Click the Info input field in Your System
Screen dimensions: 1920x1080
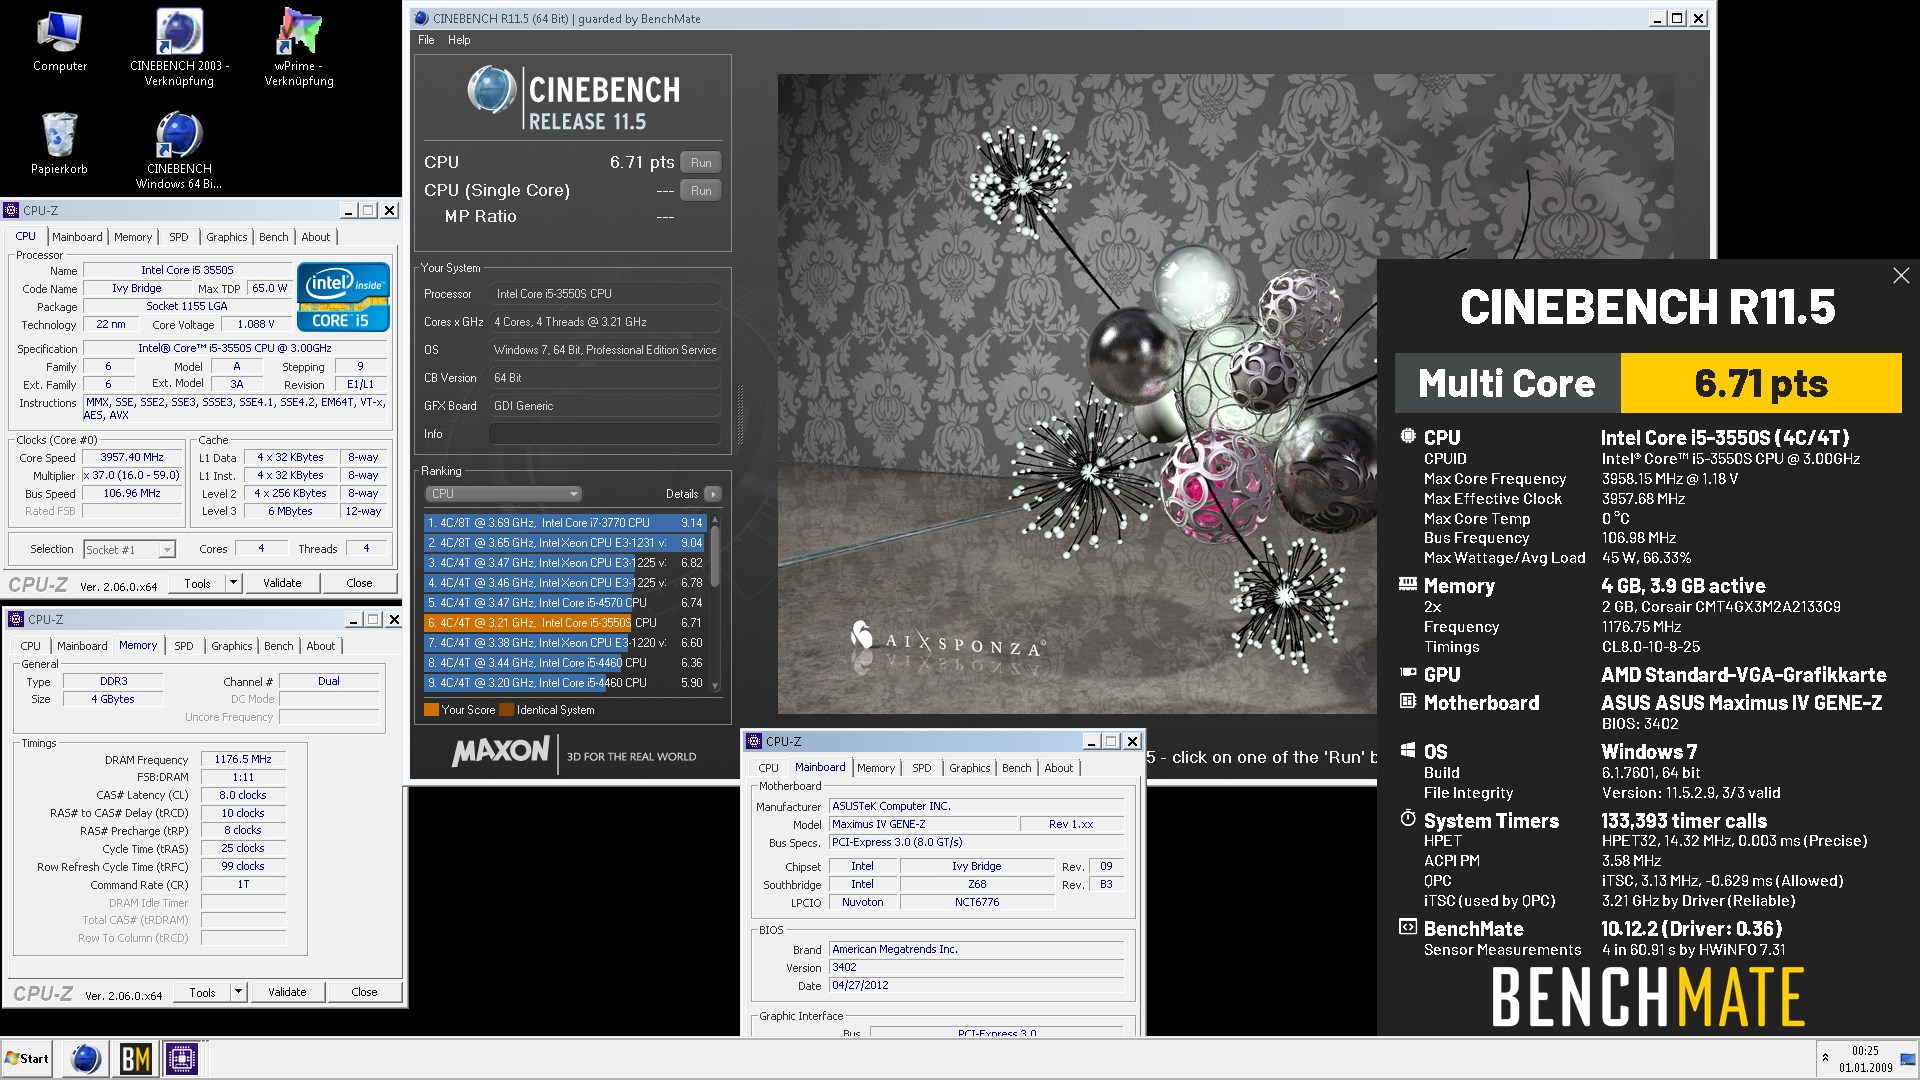pyautogui.click(x=604, y=434)
